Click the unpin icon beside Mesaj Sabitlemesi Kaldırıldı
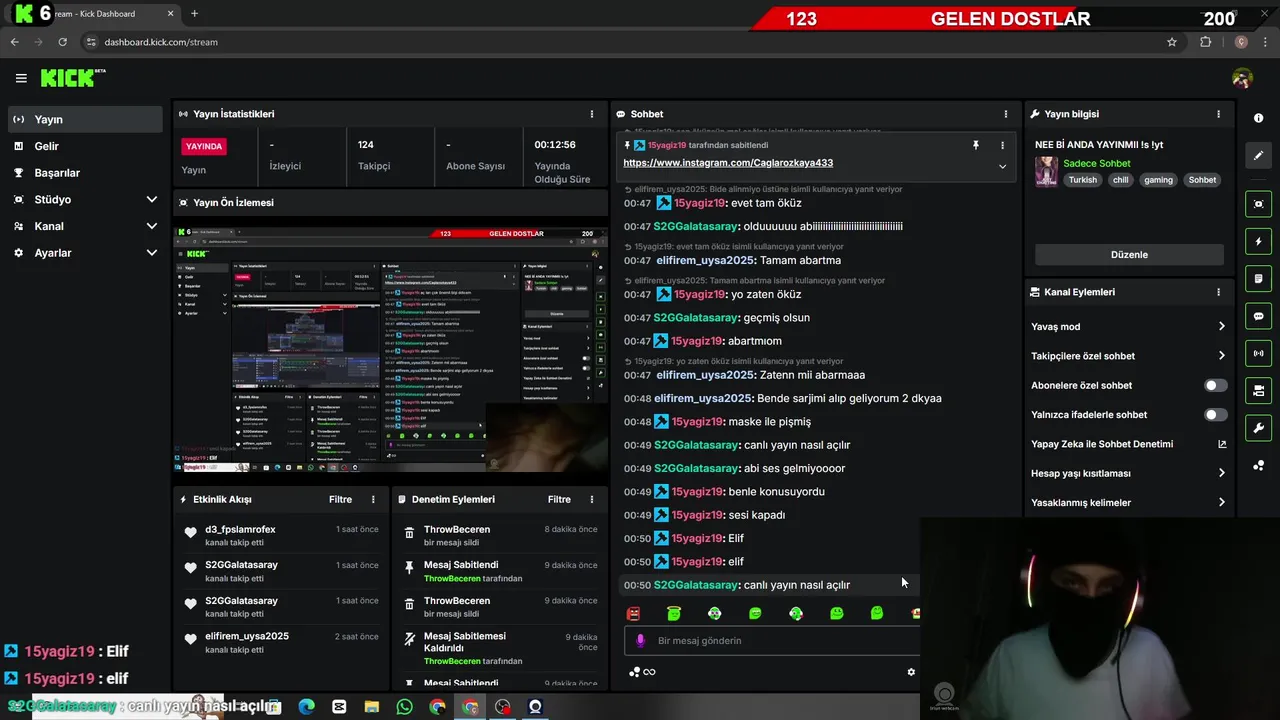This screenshot has width=1280, height=720. coord(409,640)
